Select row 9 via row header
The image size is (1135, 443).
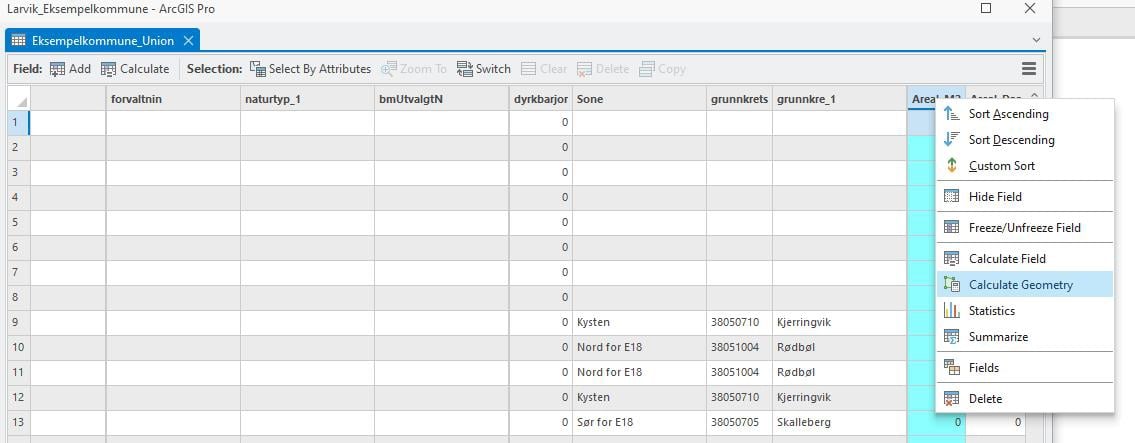[x=18, y=322]
